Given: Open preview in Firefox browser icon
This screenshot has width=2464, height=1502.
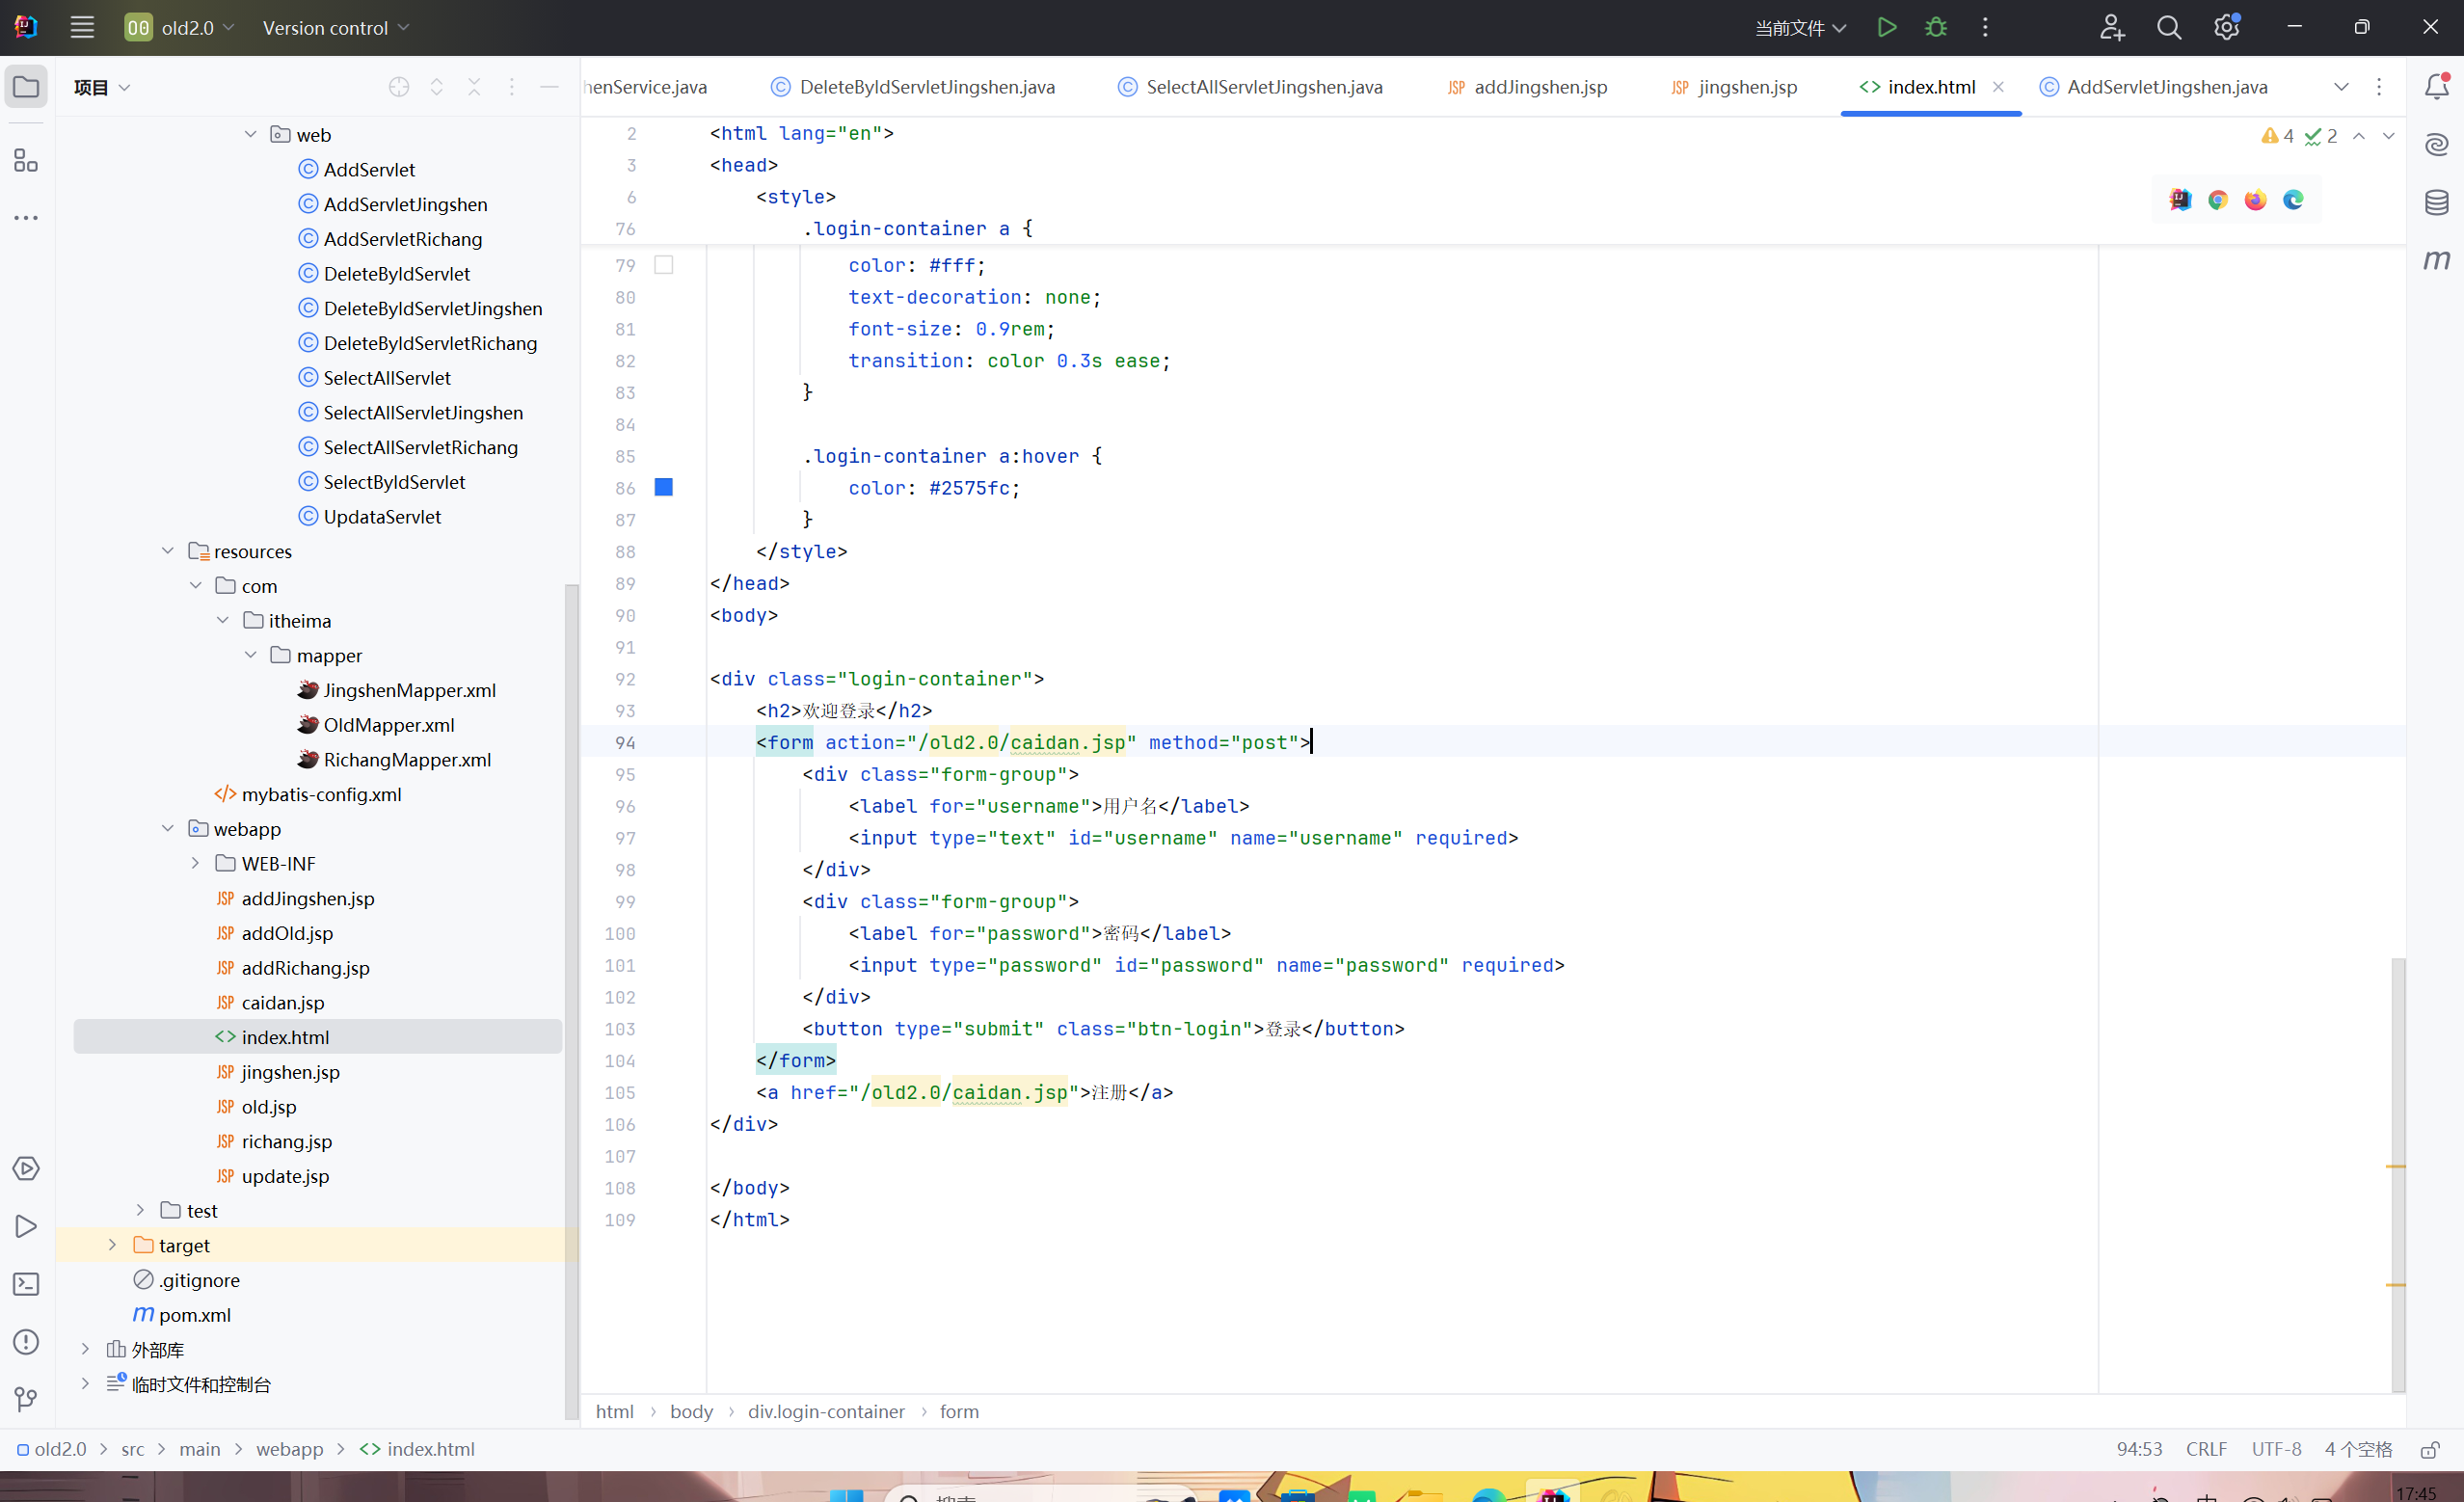Looking at the screenshot, I should click(x=2255, y=200).
